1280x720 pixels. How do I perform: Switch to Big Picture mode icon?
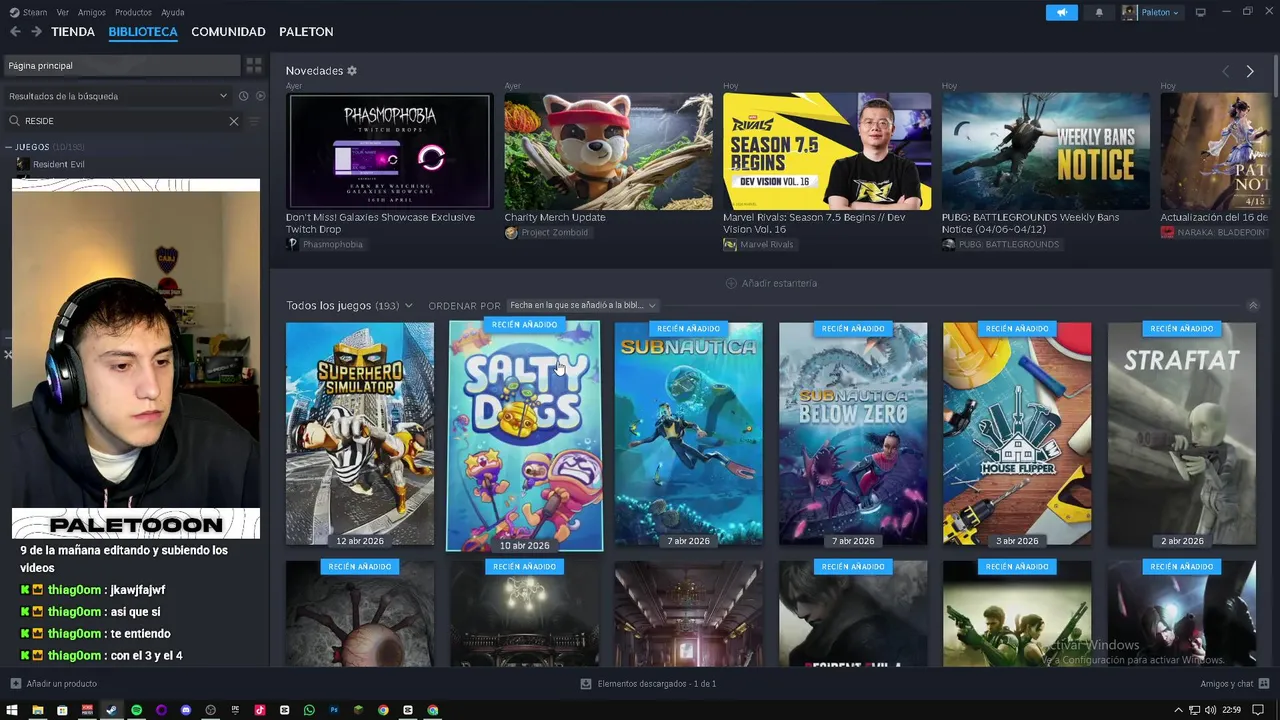pyautogui.click(x=1200, y=12)
